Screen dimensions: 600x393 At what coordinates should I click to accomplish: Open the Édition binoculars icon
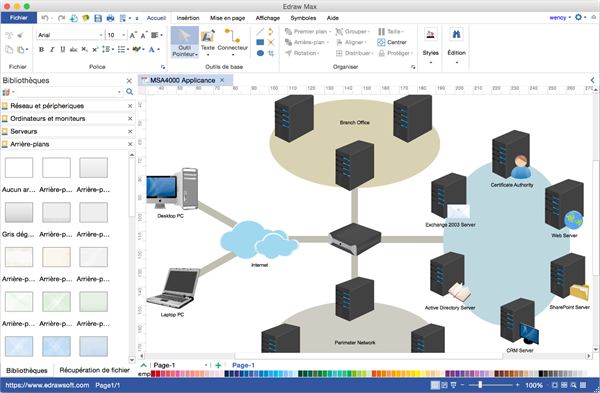(456, 34)
